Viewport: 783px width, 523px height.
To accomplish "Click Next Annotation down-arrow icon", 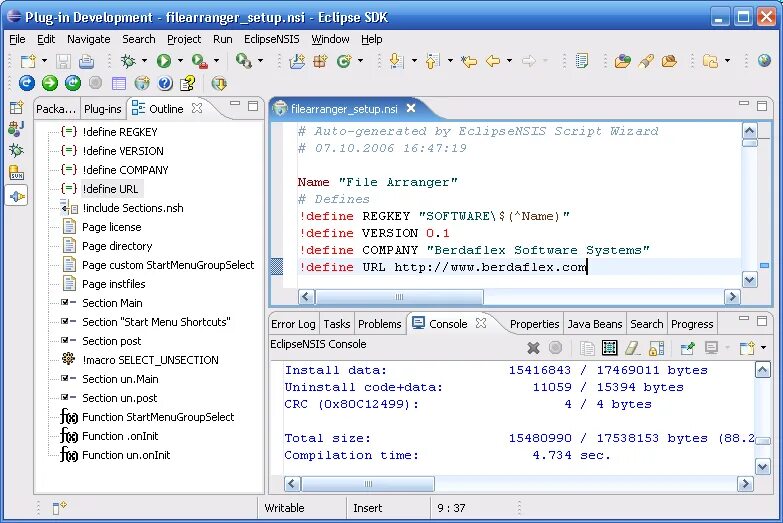I will [396, 61].
